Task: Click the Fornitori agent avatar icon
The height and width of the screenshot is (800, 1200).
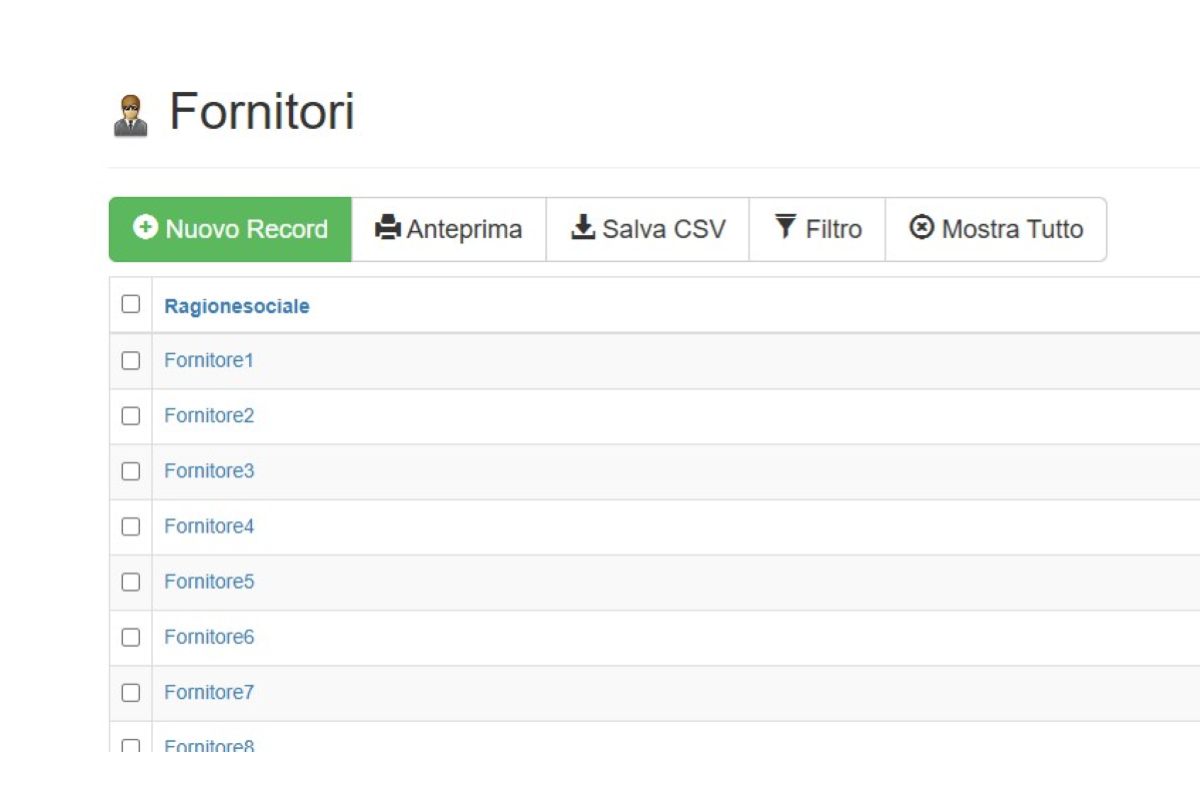Action: (x=130, y=115)
